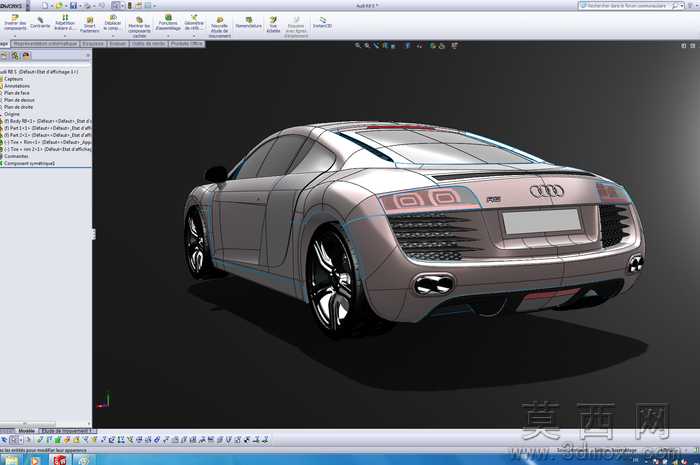Select Plan de droite in tree
700x465 pixels.
pos(18,107)
